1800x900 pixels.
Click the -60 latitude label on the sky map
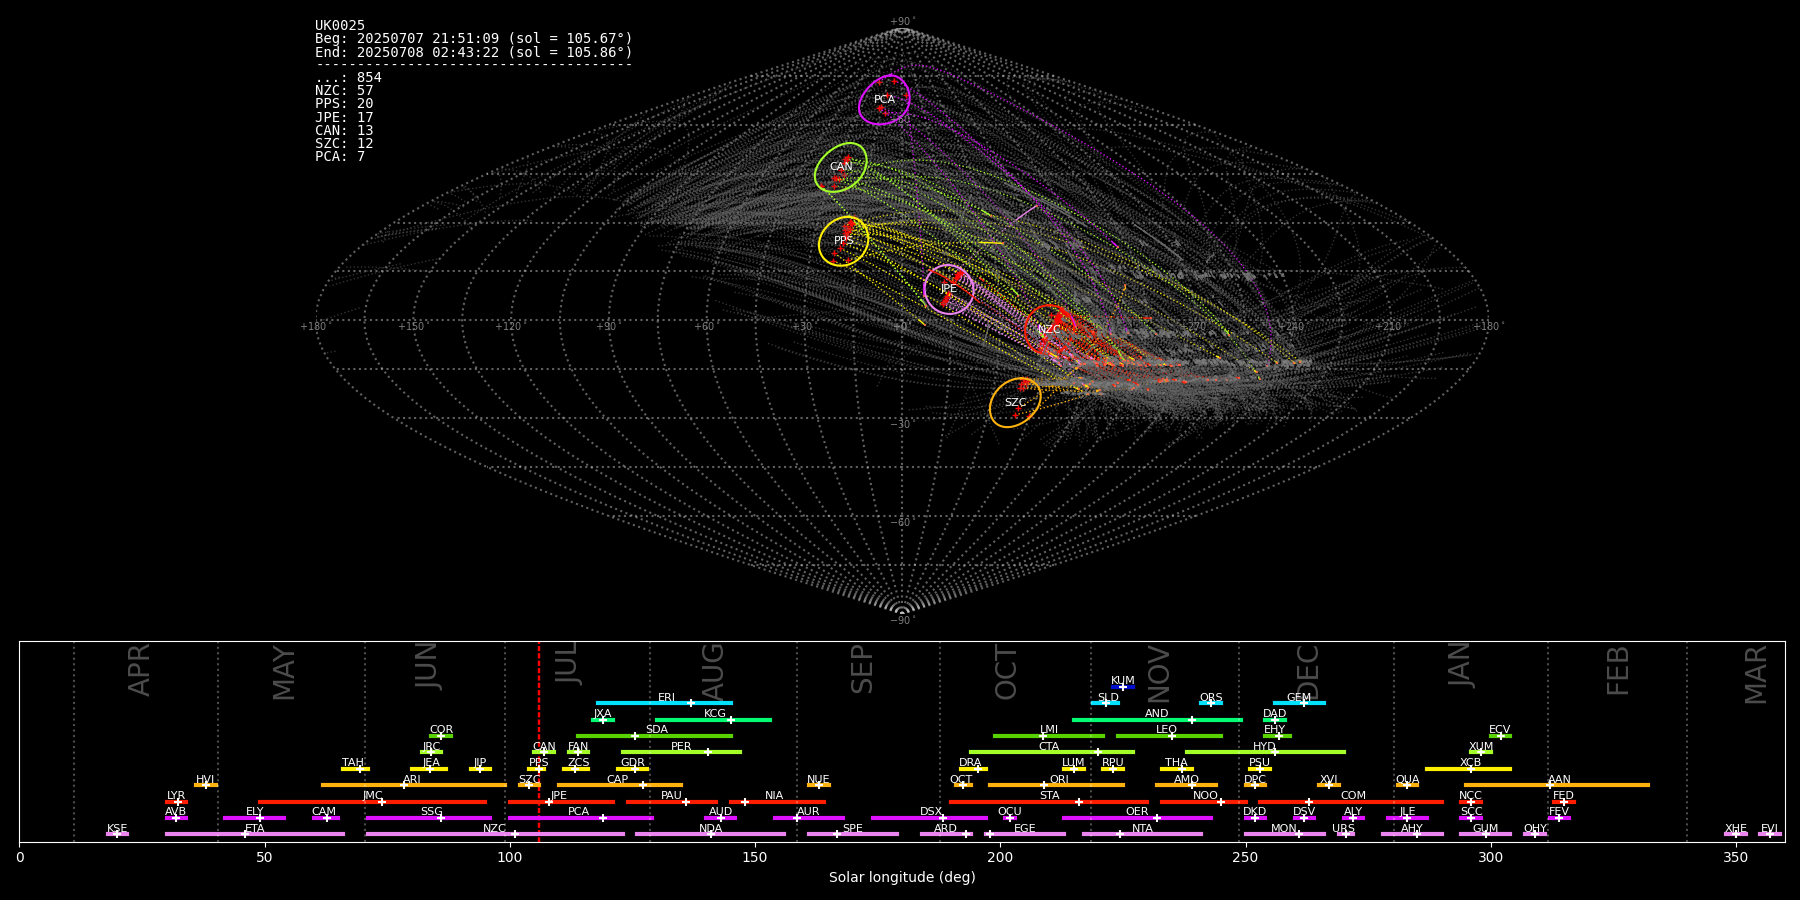pos(901,522)
